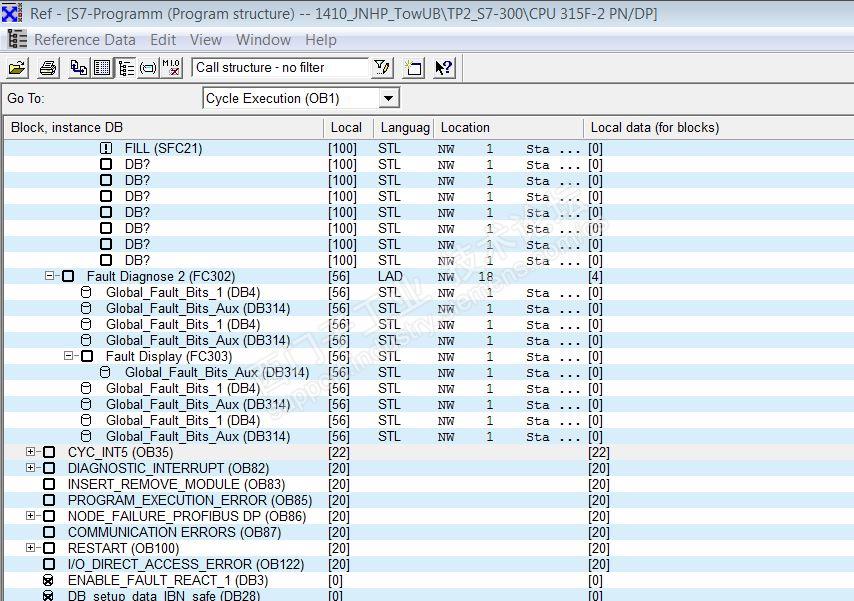Image resolution: width=854 pixels, height=601 pixels.
Task: Click the PROGRAM_EXECUTION_ERROR (OB85) block icon
Action: pos(49,500)
